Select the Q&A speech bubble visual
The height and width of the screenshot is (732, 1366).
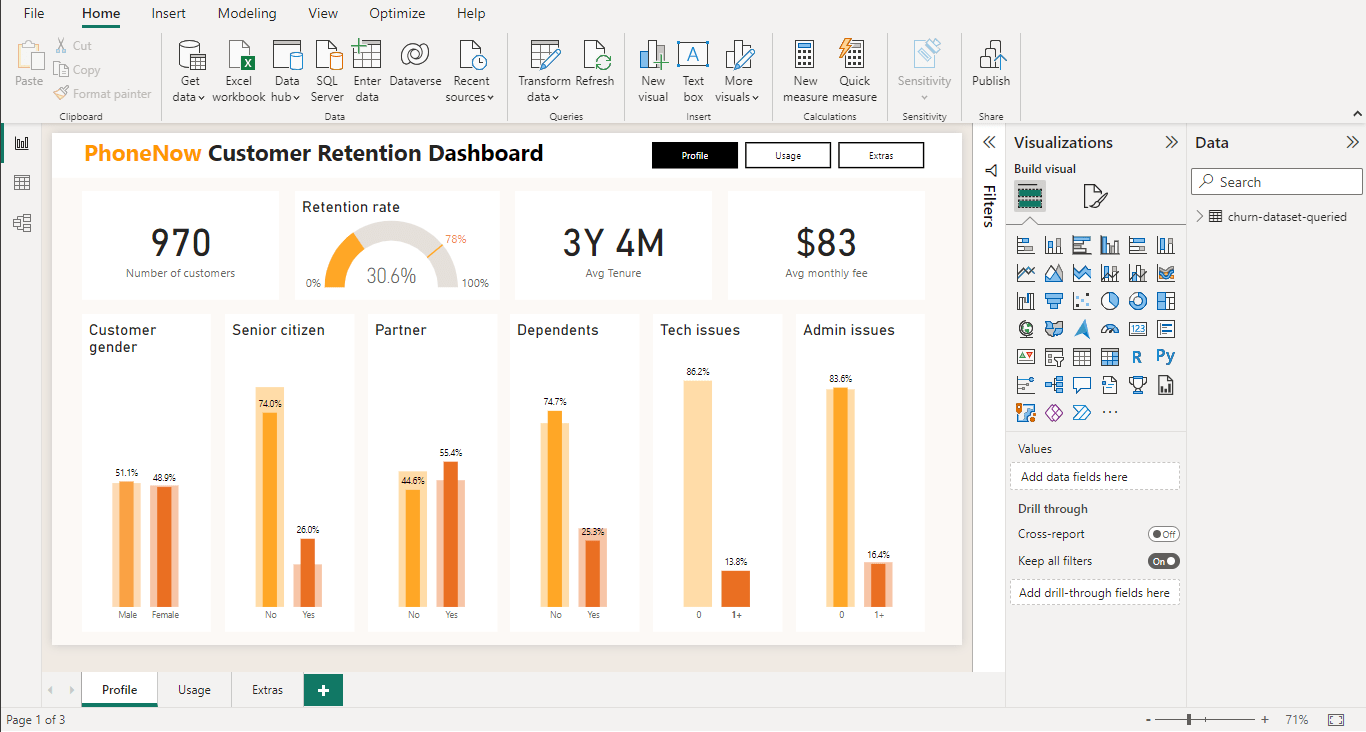tap(1081, 385)
